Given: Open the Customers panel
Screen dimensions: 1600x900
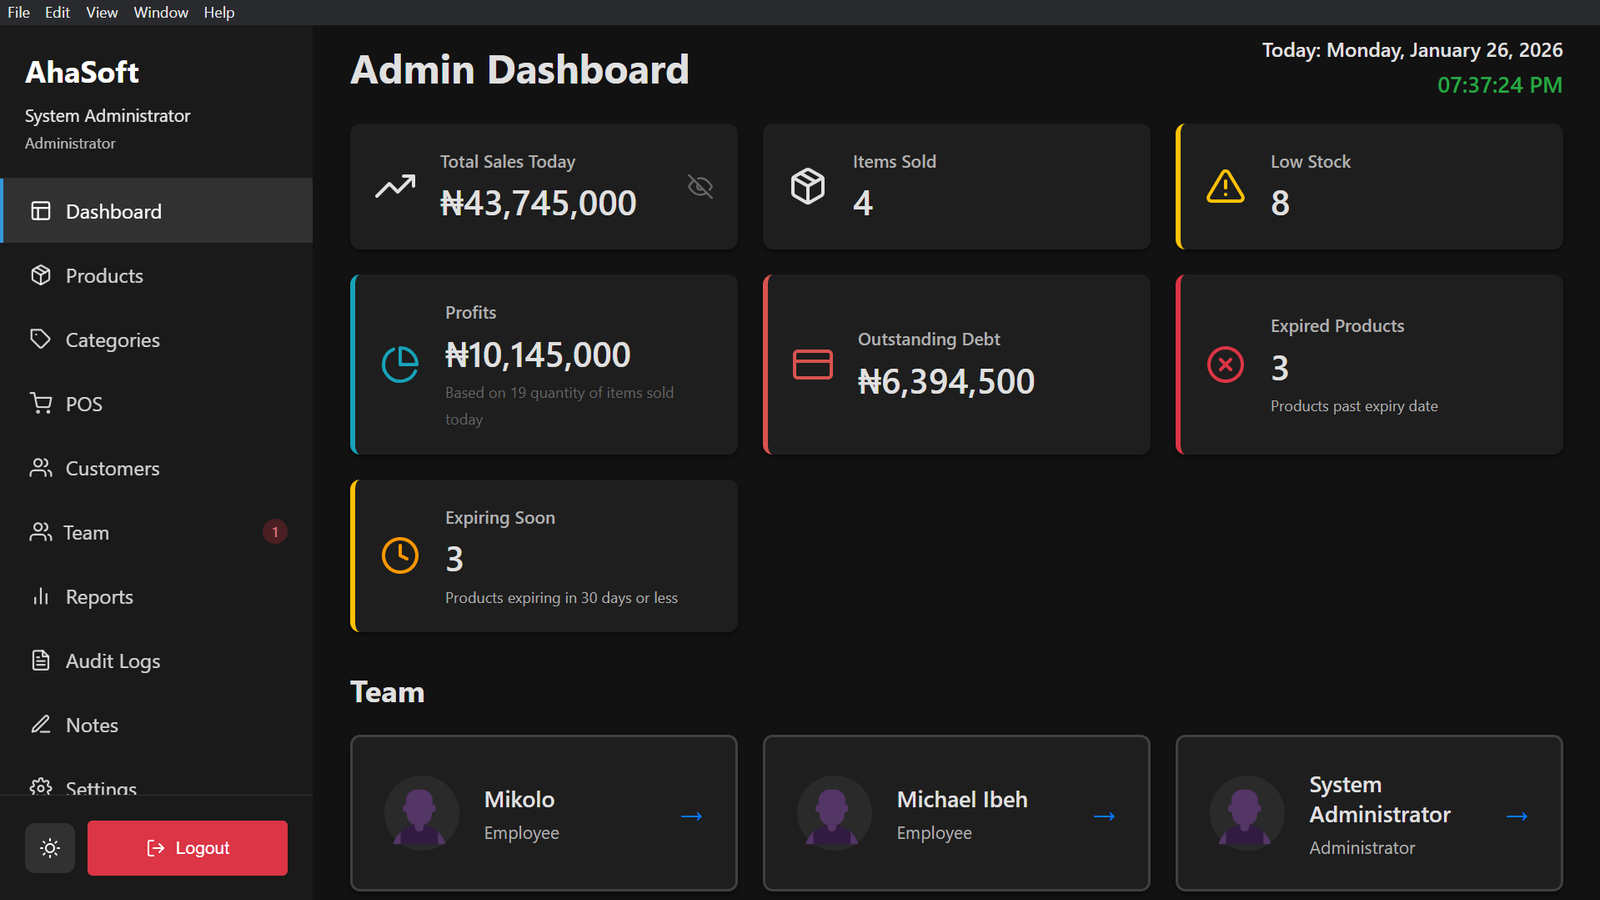Looking at the screenshot, I should pyautogui.click(x=111, y=468).
